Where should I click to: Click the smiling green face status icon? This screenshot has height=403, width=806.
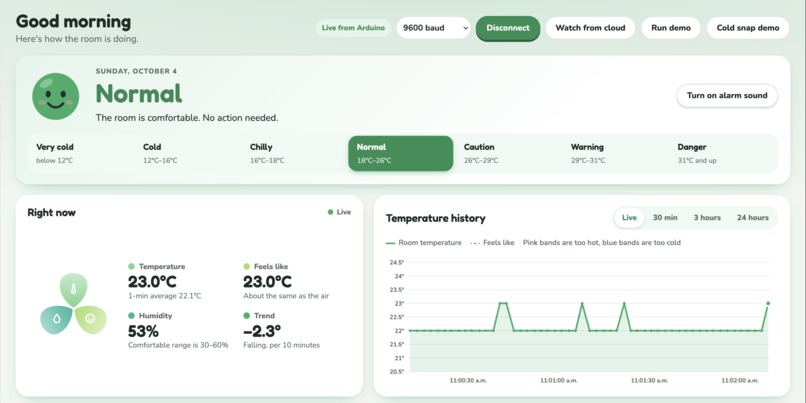pos(56,96)
